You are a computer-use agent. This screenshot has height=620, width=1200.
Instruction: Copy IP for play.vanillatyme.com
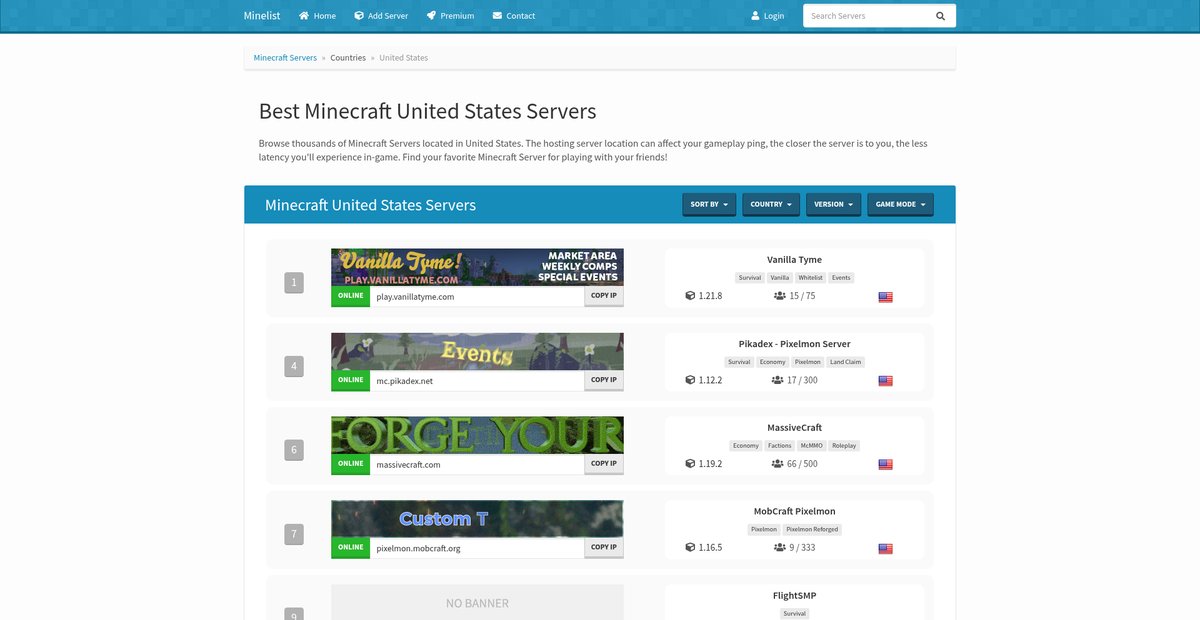[x=604, y=296]
